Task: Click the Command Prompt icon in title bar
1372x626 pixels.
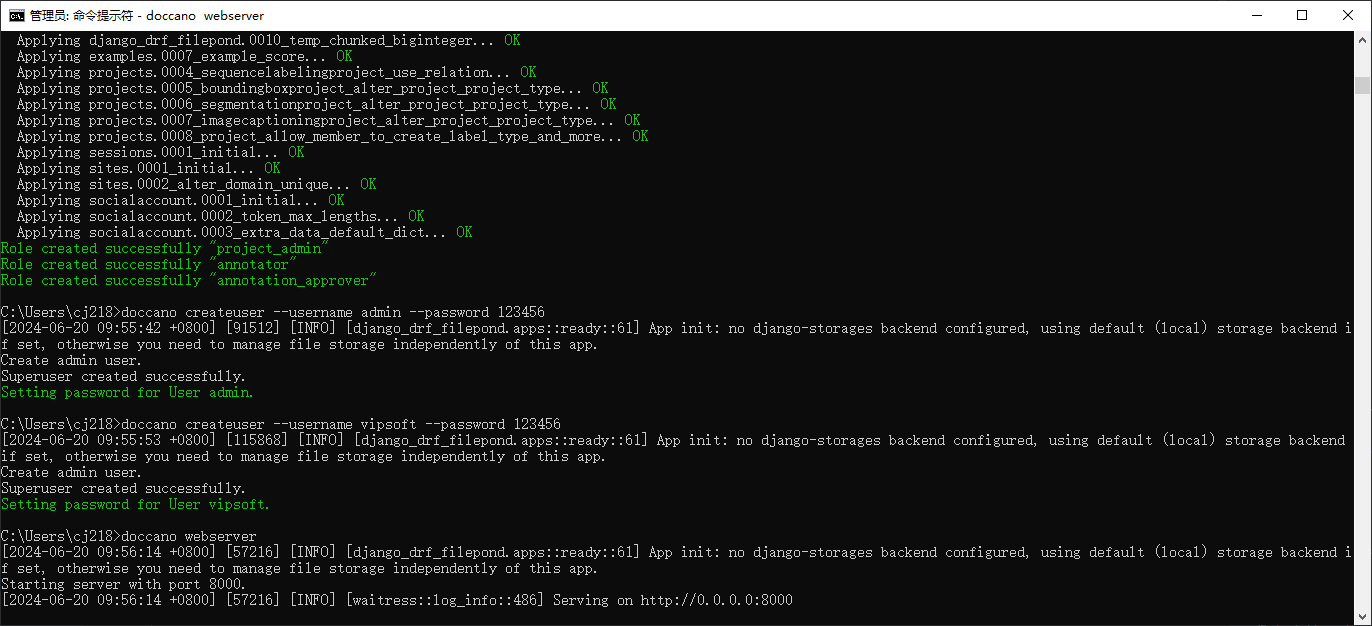Action: pos(16,15)
